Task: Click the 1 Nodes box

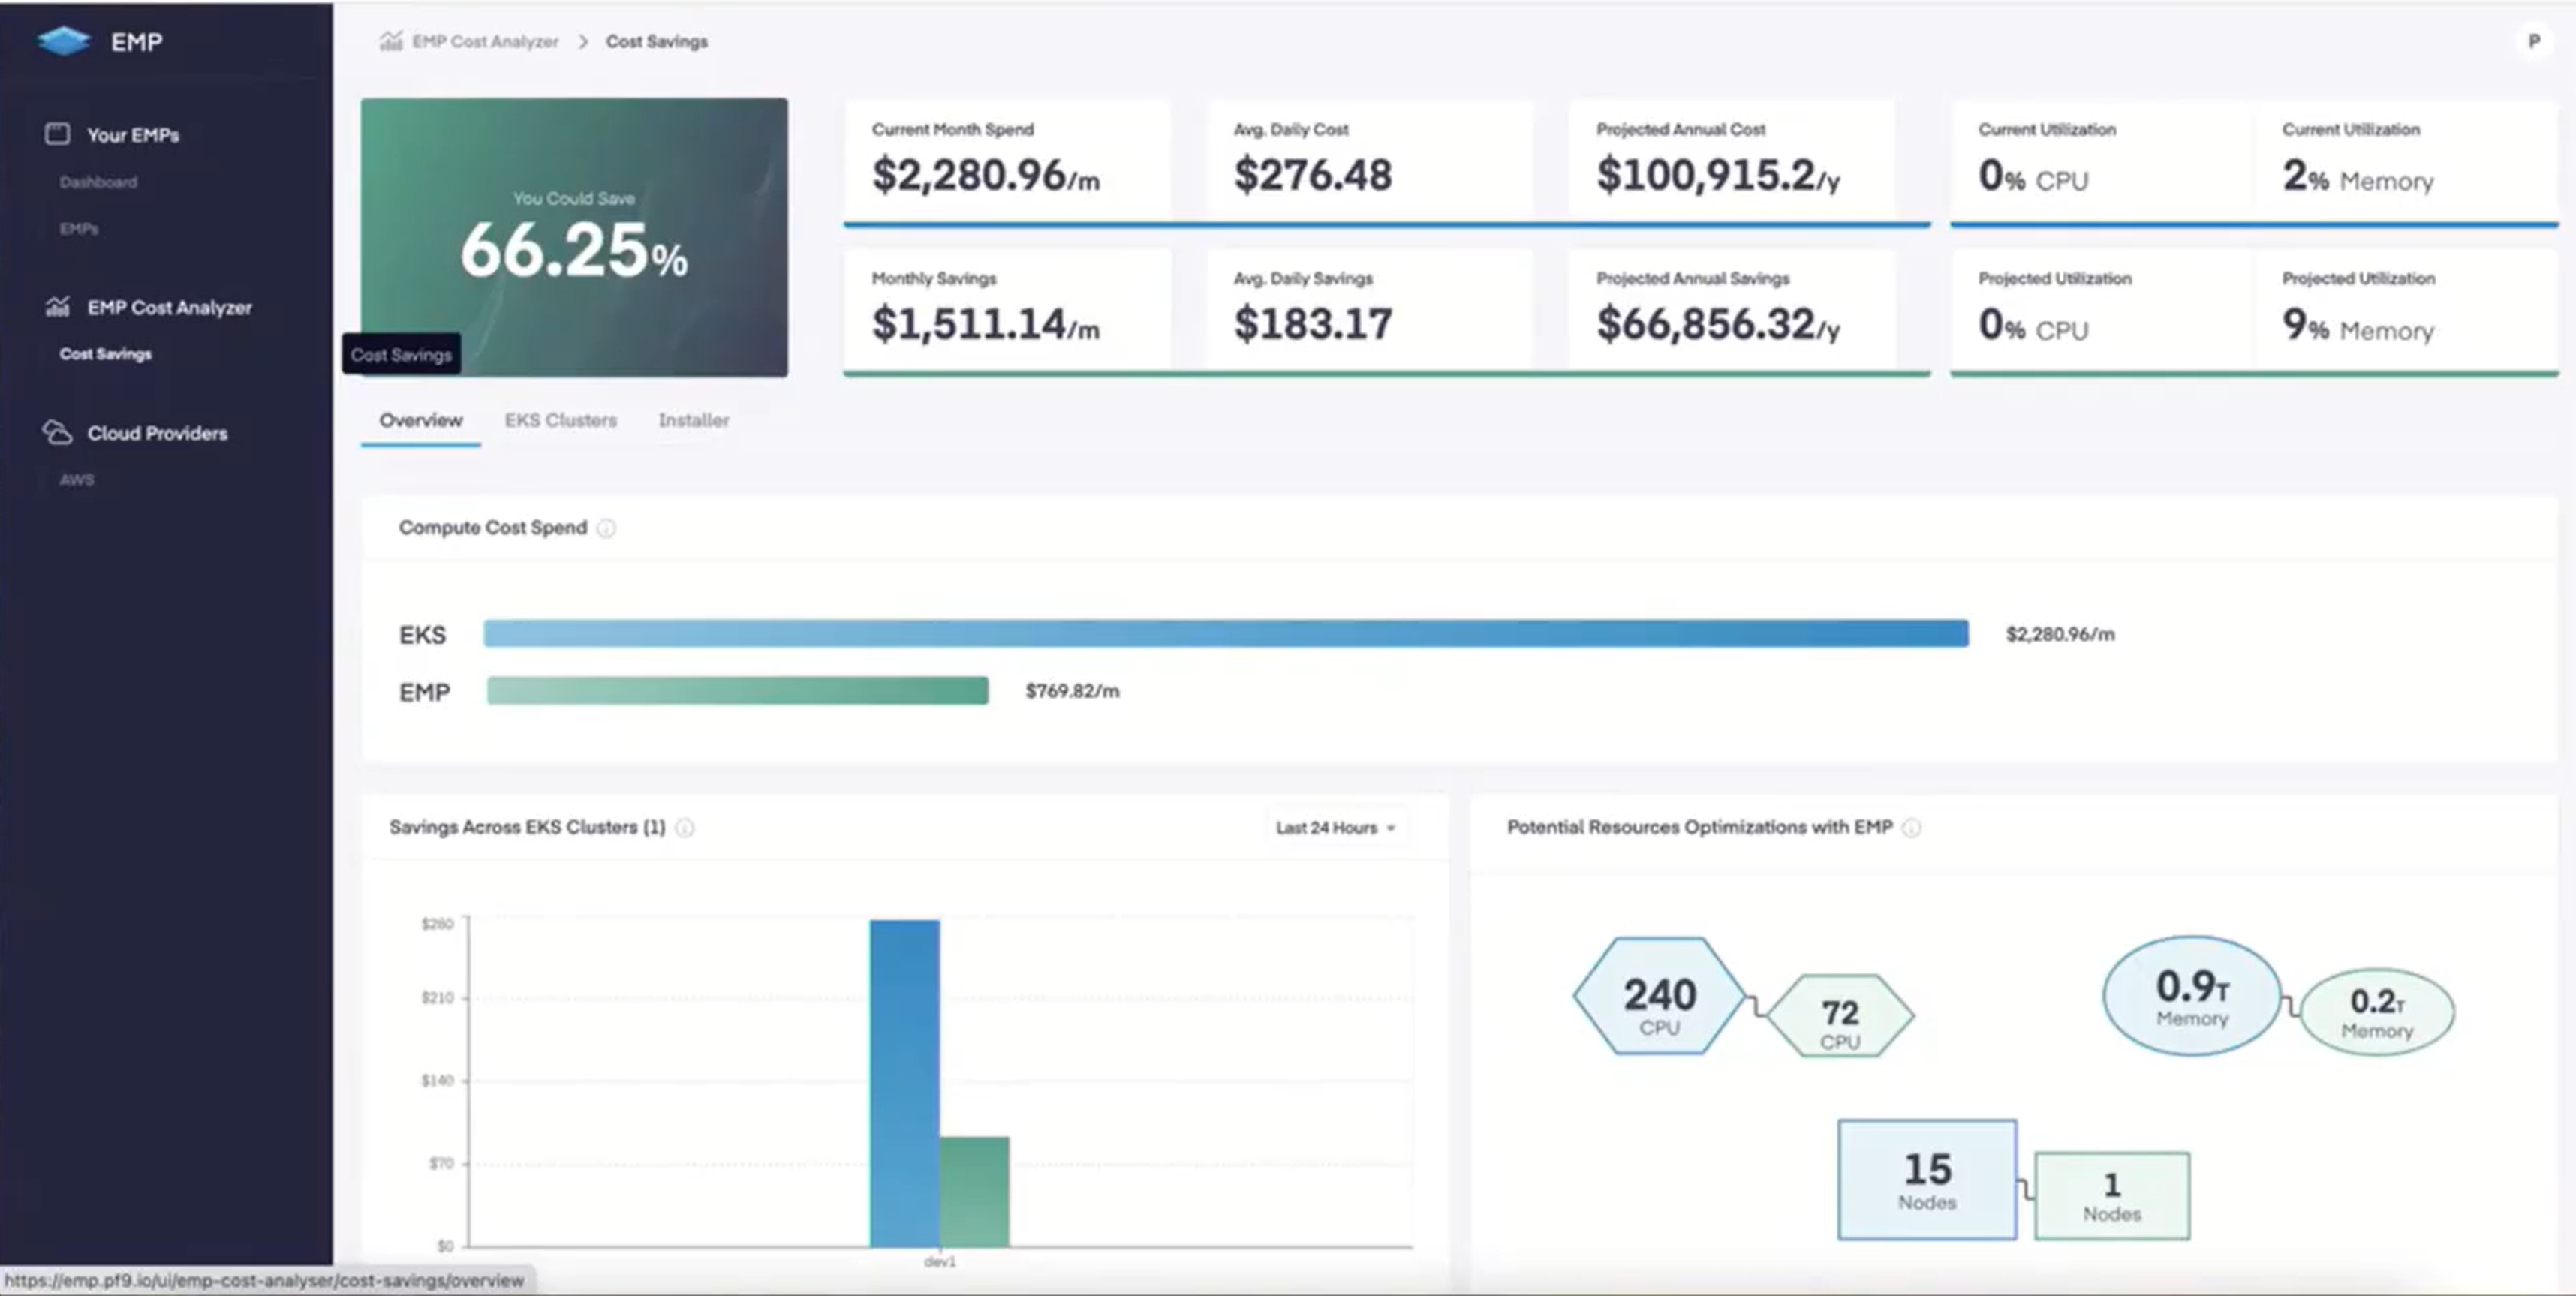Action: tap(2112, 1197)
